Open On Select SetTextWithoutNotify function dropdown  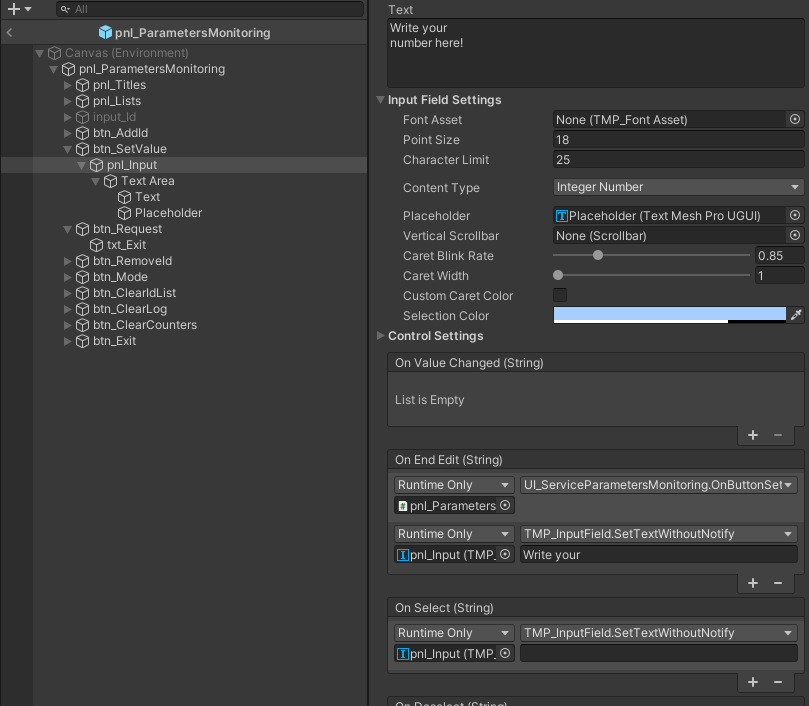(658, 633)
